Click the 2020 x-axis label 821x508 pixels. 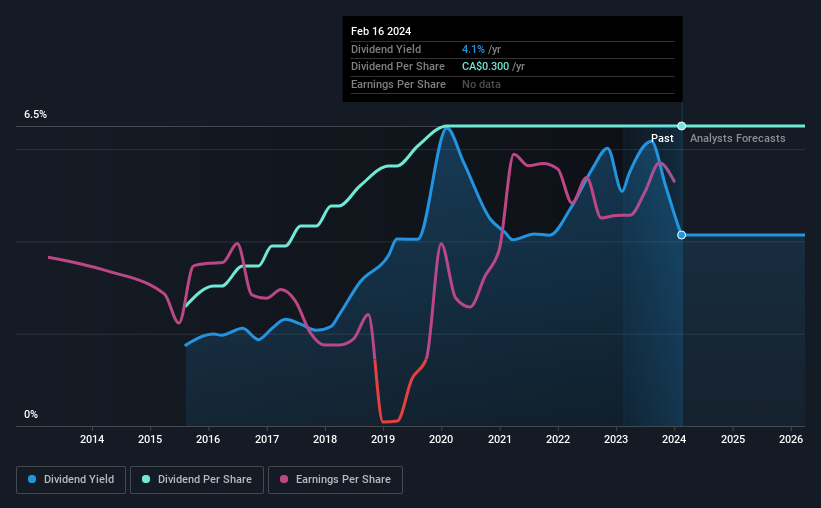pyautogui.click(x=441, y=439)
